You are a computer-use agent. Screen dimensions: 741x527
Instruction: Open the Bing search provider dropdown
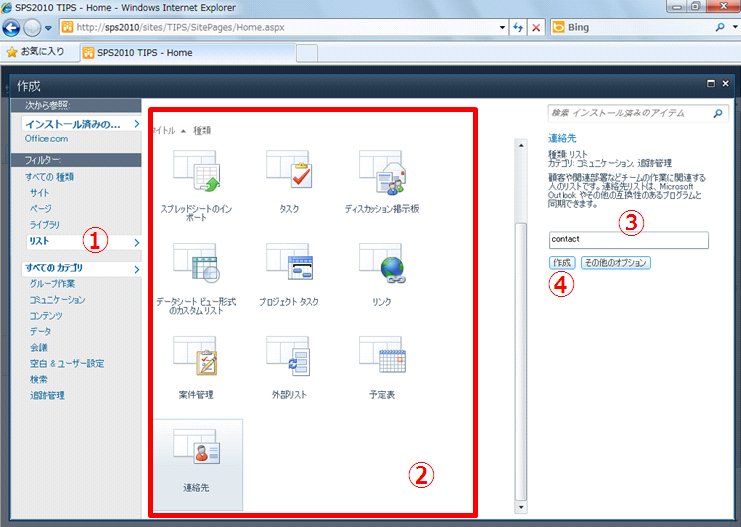735,27
